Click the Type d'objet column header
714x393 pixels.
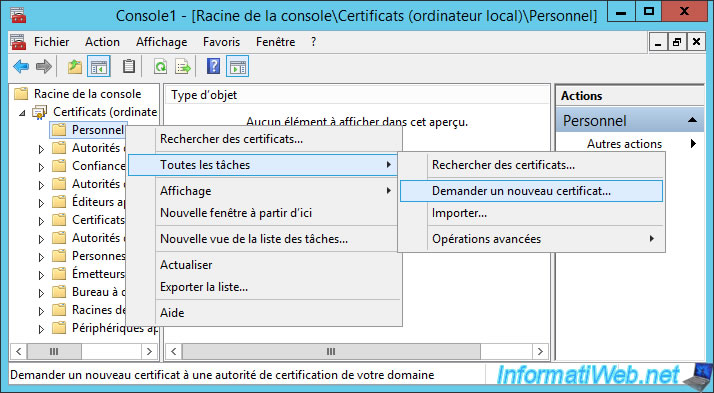[x=357, y=95]
